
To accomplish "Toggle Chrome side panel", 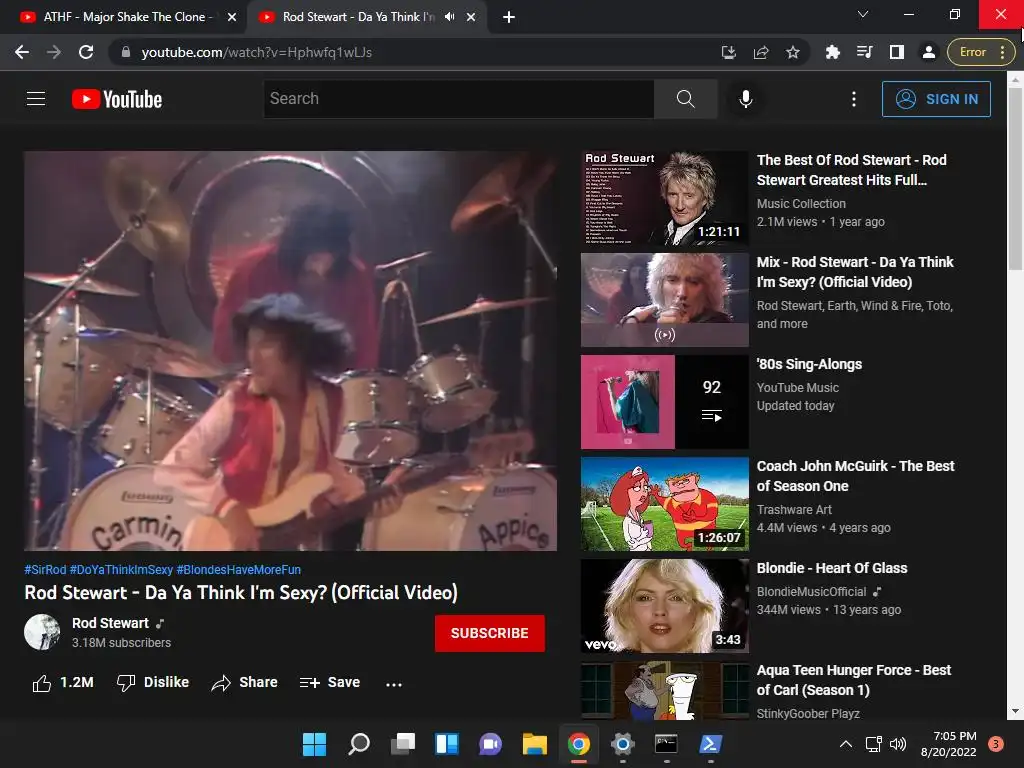I will click(x=897, y=52).
